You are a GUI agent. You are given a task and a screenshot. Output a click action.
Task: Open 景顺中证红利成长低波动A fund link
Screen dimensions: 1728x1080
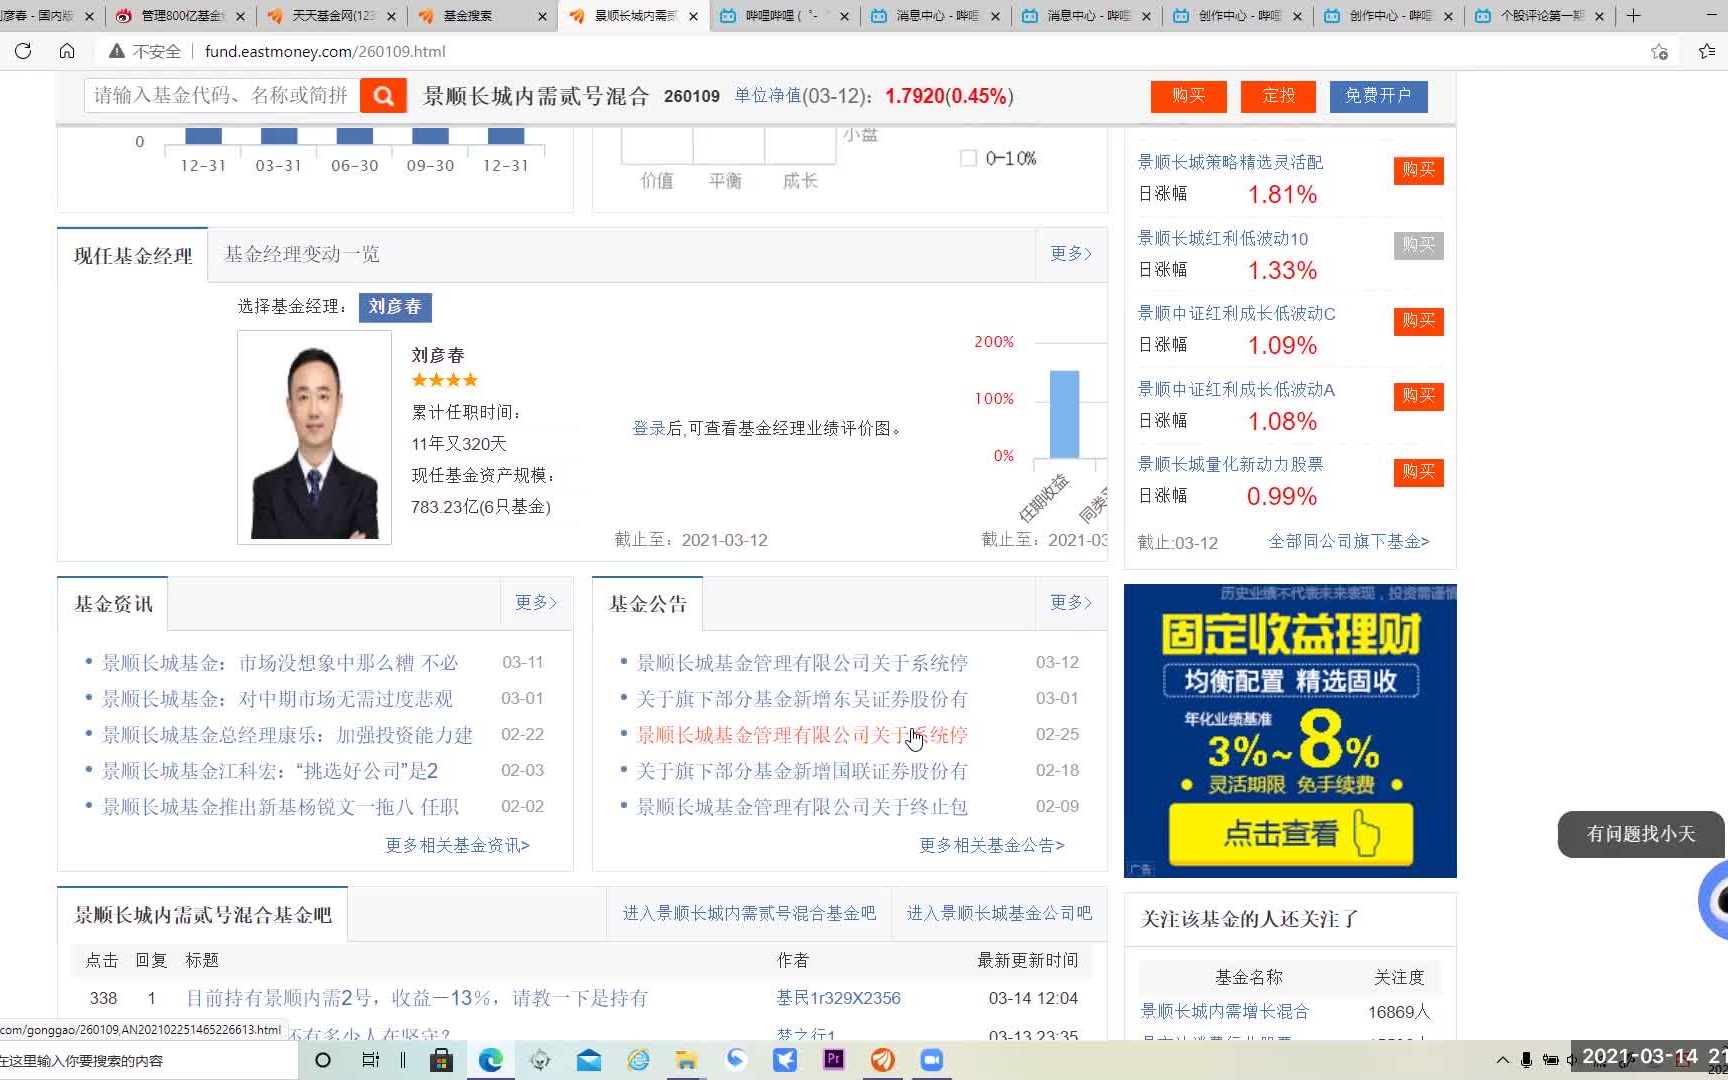(1236, 389)
